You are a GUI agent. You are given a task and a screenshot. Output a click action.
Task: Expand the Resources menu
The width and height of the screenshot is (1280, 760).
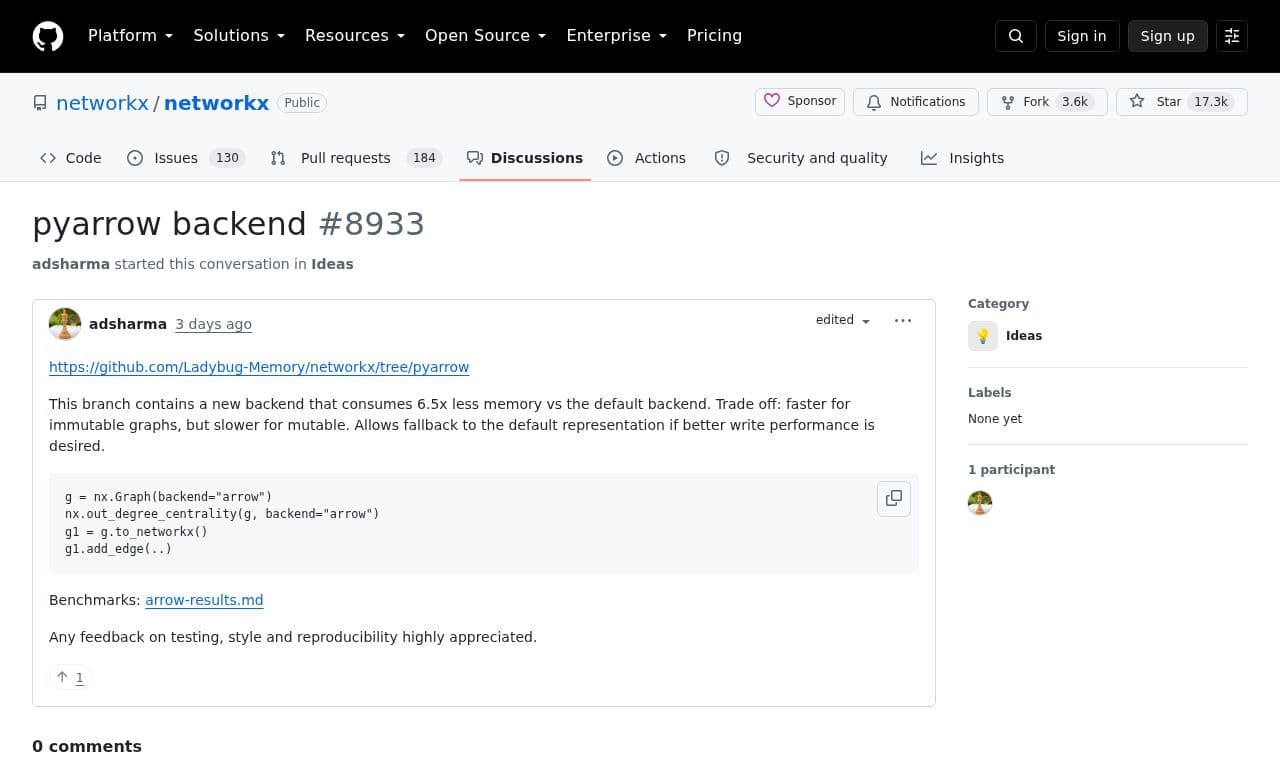[355, 36]
